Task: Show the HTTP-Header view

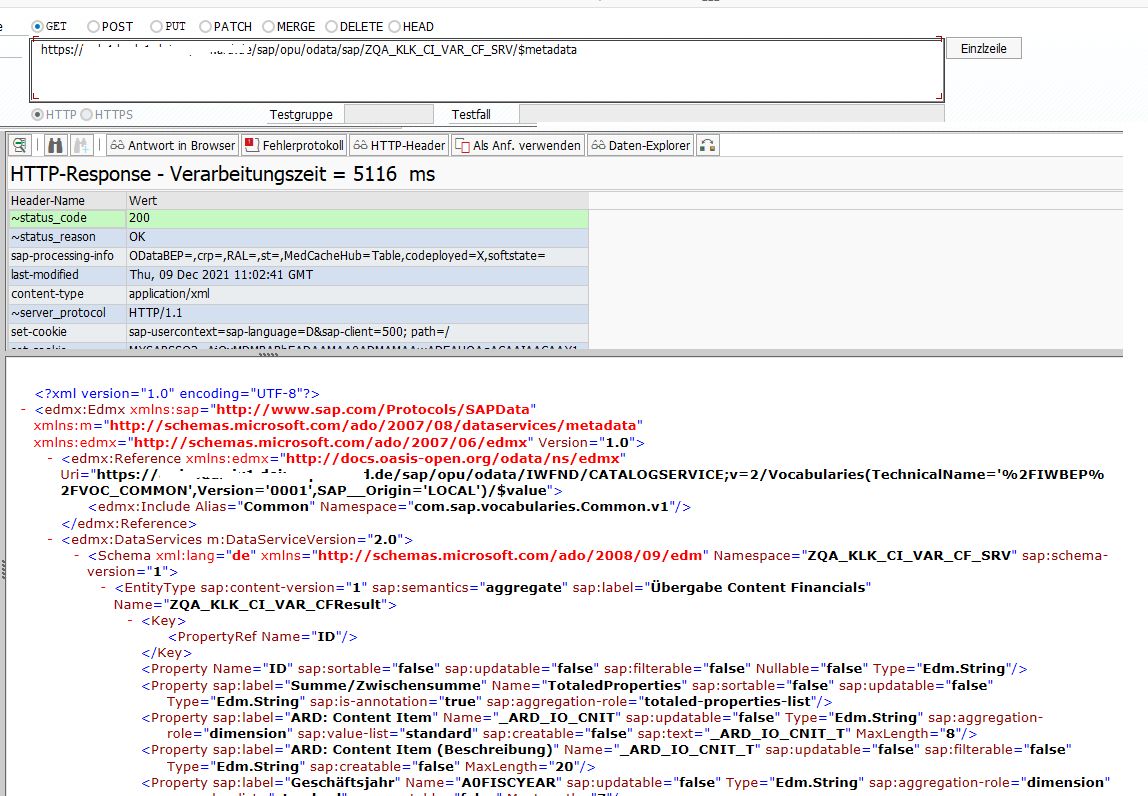Action: 398,146
